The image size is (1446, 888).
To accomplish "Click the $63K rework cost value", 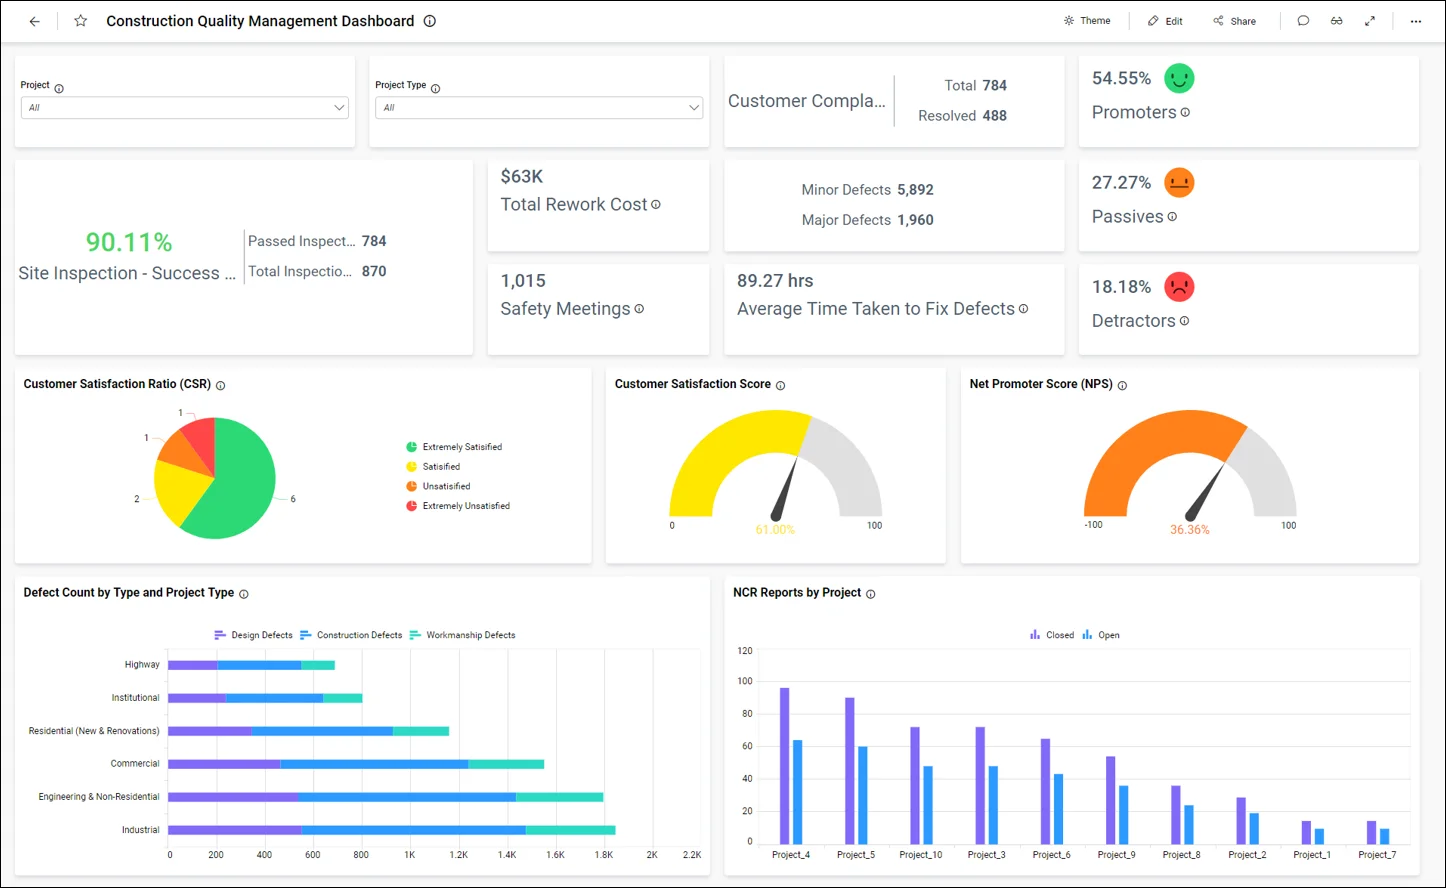I will 522,177.
